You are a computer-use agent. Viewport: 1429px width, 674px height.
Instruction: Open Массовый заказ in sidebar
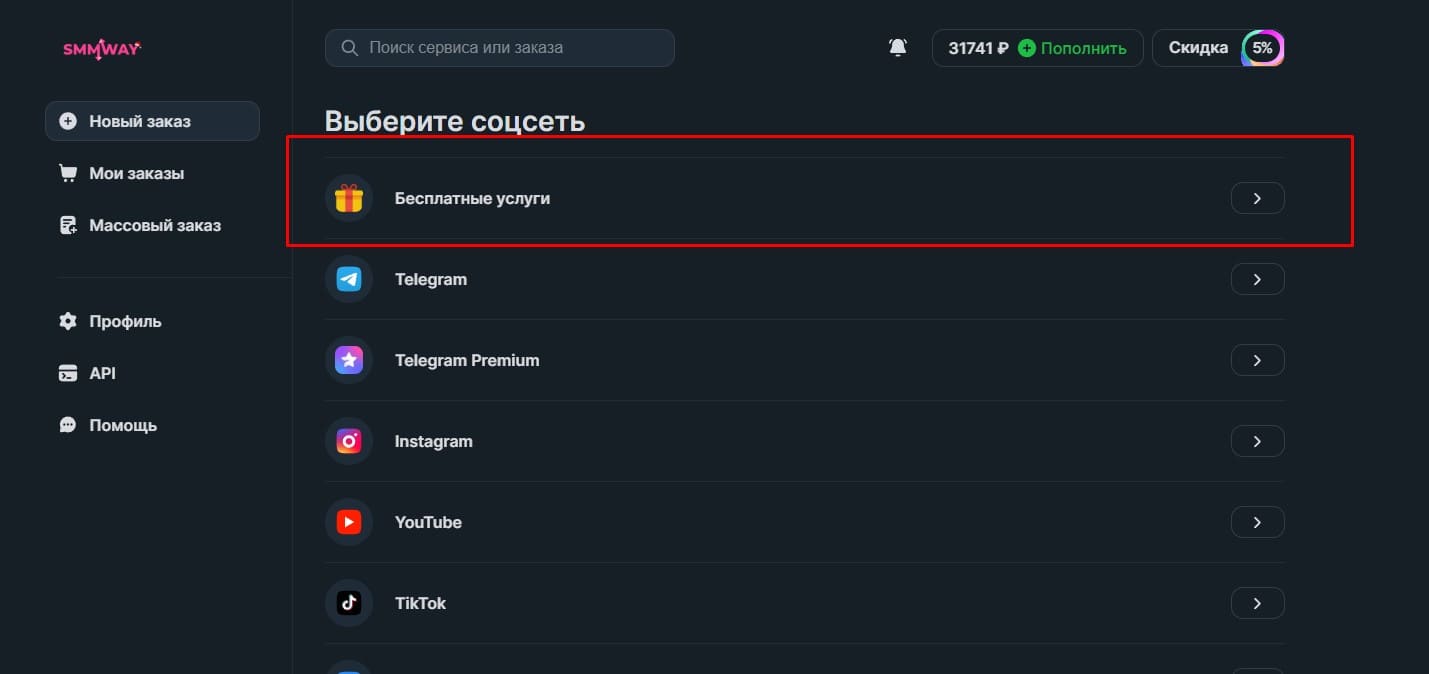155,225
